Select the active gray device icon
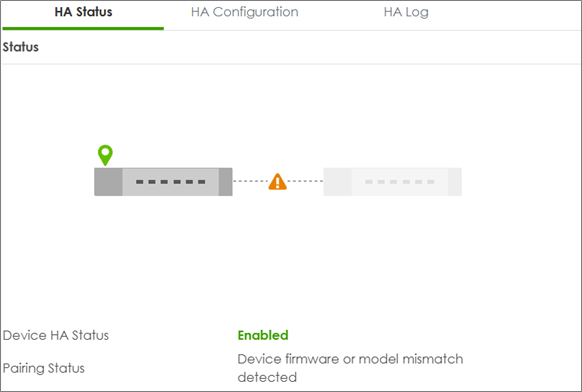The height and width of the screenshot is (392, 582). (163, 182)
